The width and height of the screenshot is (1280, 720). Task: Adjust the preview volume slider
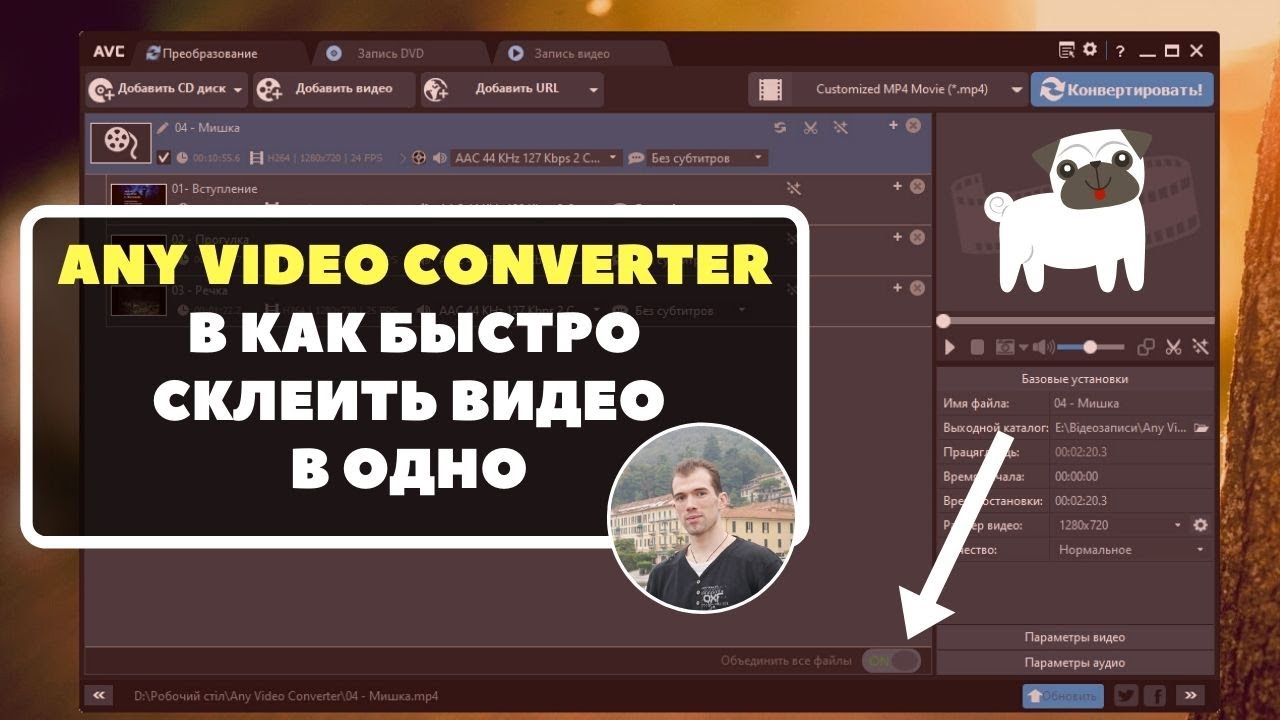tap(1090, 347)
